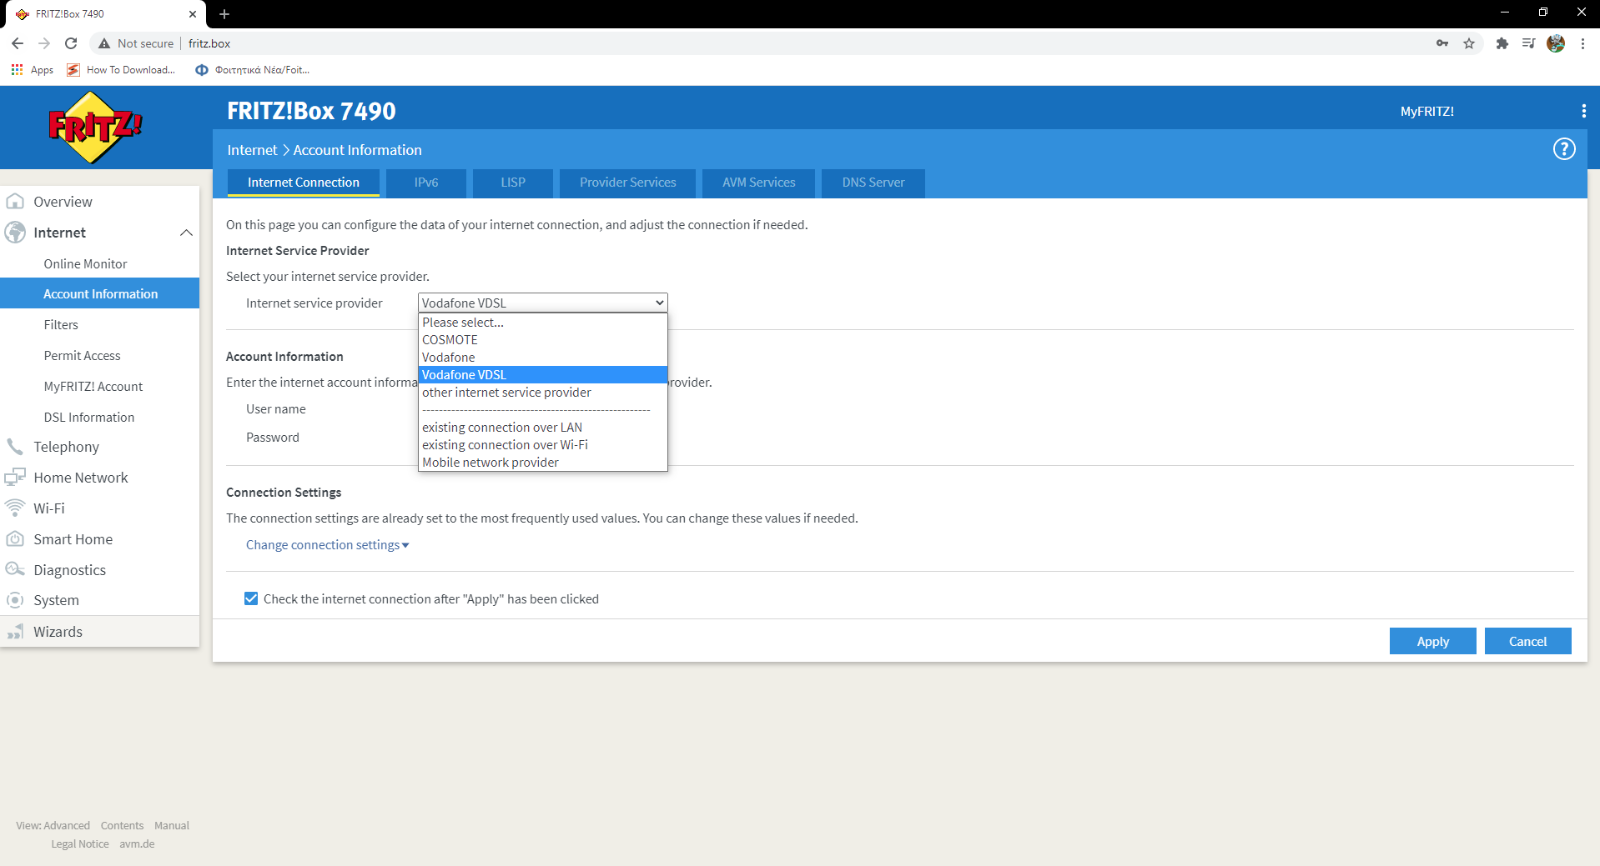Switch to the IPv6 tab

[426, 183]
